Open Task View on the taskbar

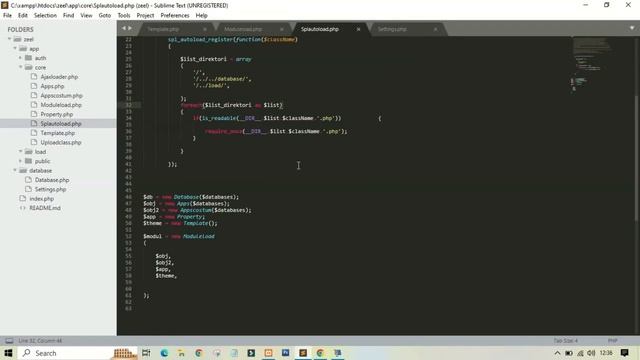click(146, 353)
